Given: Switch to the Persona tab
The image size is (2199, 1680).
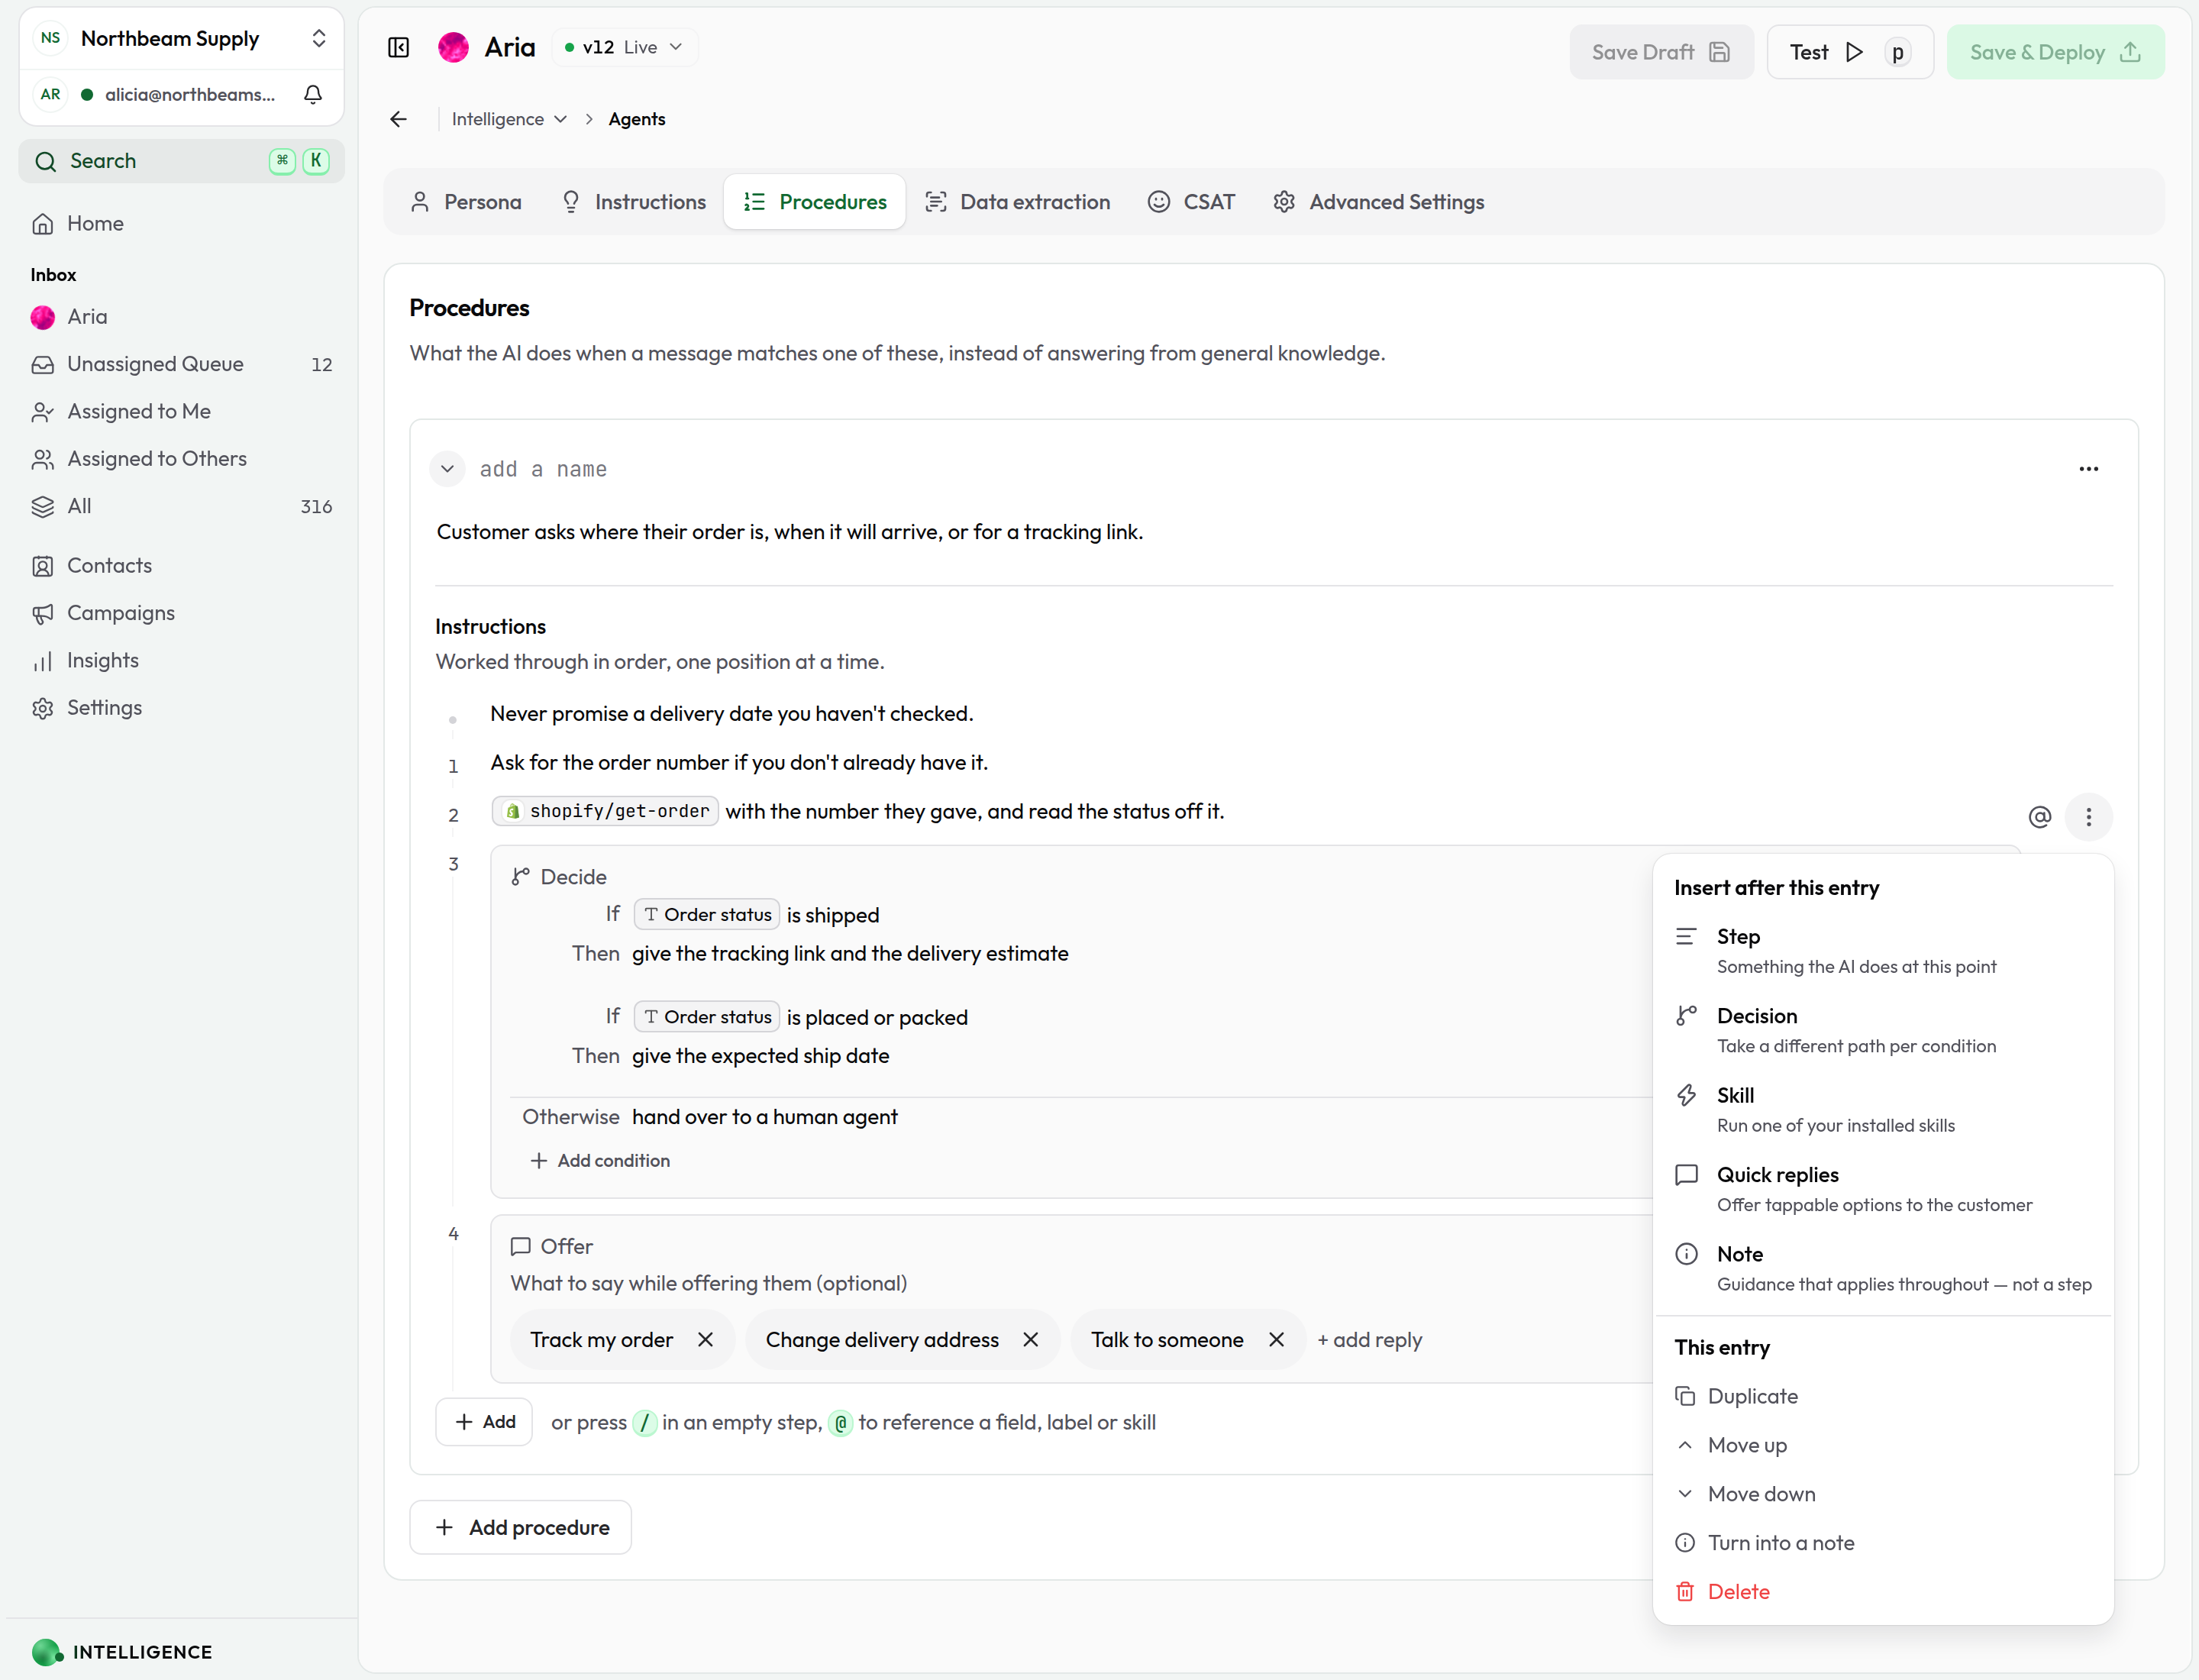Looking at the screenshot, I should pos(465,202).
